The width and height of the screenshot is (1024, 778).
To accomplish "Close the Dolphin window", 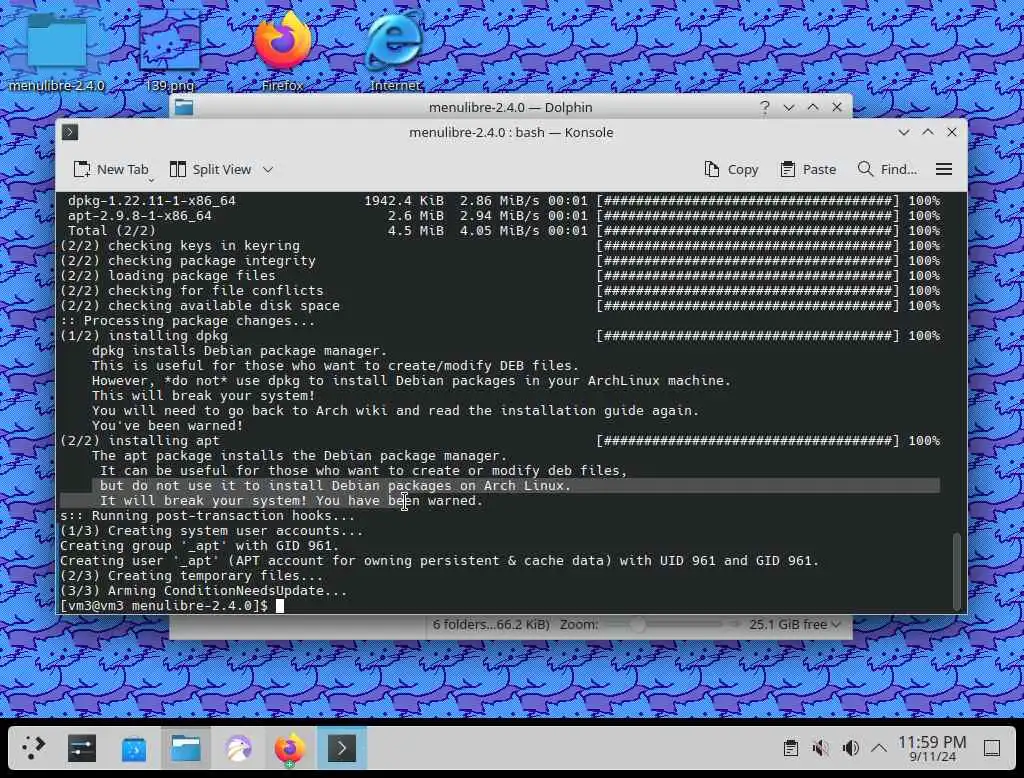I will (x=837, y=107).
